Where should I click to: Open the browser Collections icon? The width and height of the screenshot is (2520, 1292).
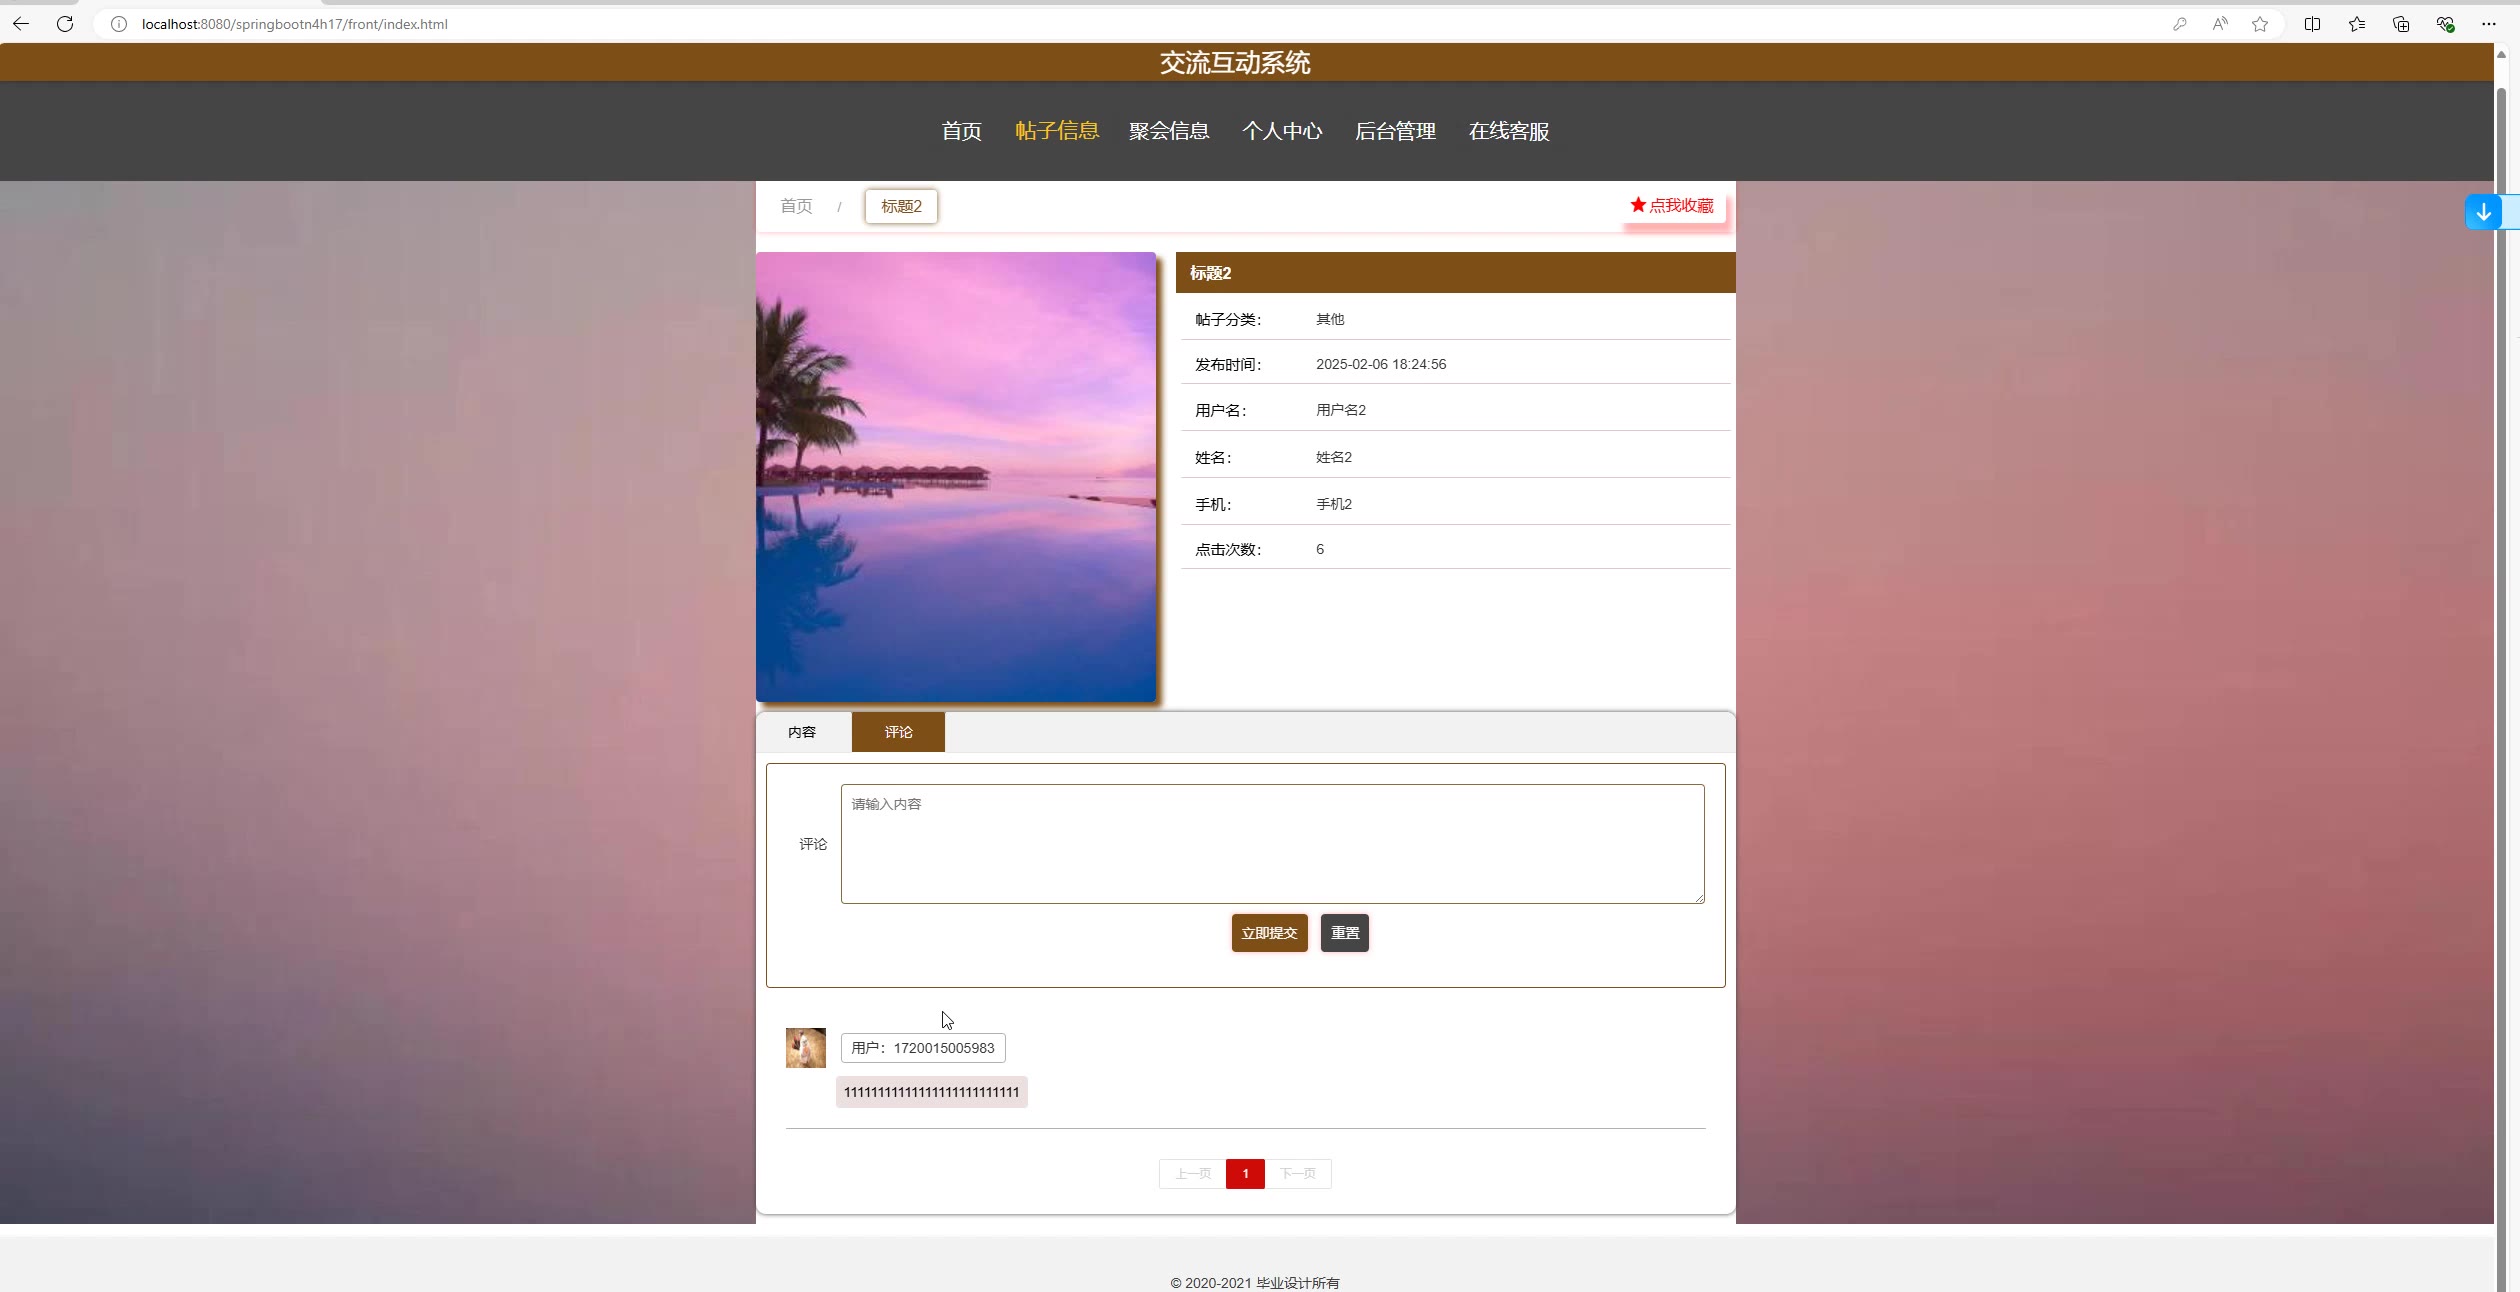point(2401,24)
